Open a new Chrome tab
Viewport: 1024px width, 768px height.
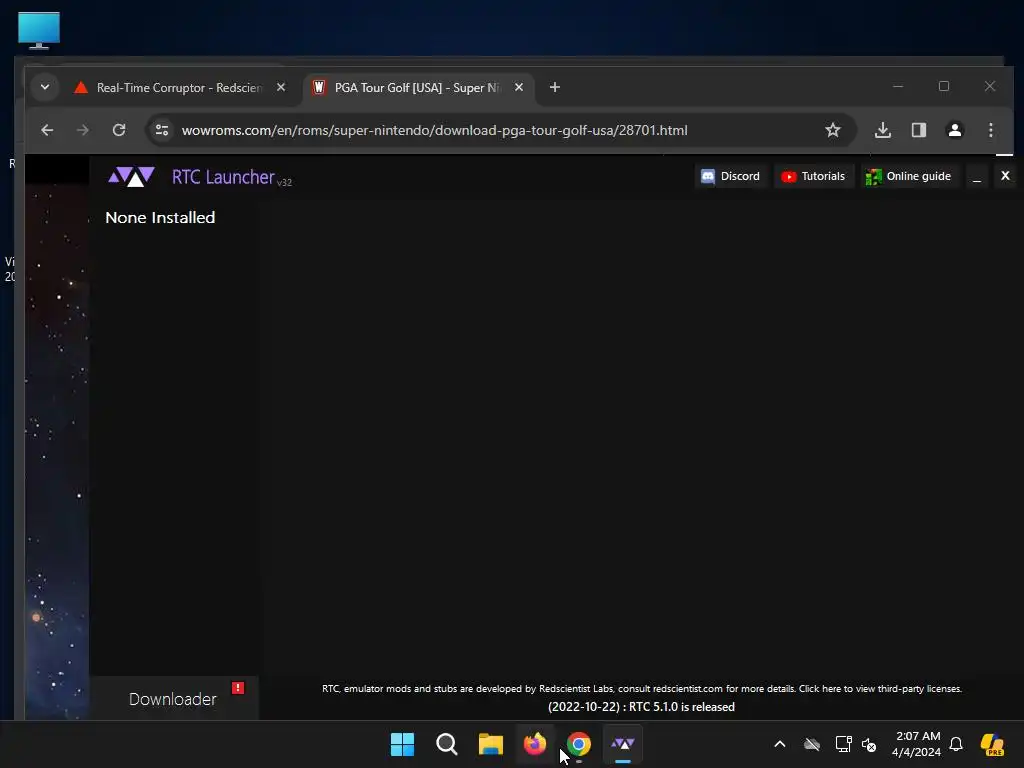[x=554, y=87]
